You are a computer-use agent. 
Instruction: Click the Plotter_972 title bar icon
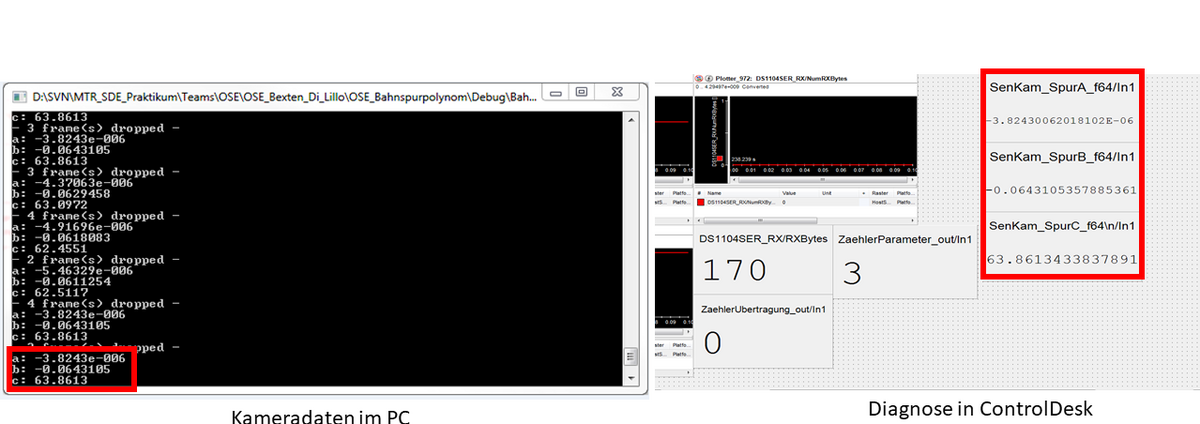coord(697,76)
